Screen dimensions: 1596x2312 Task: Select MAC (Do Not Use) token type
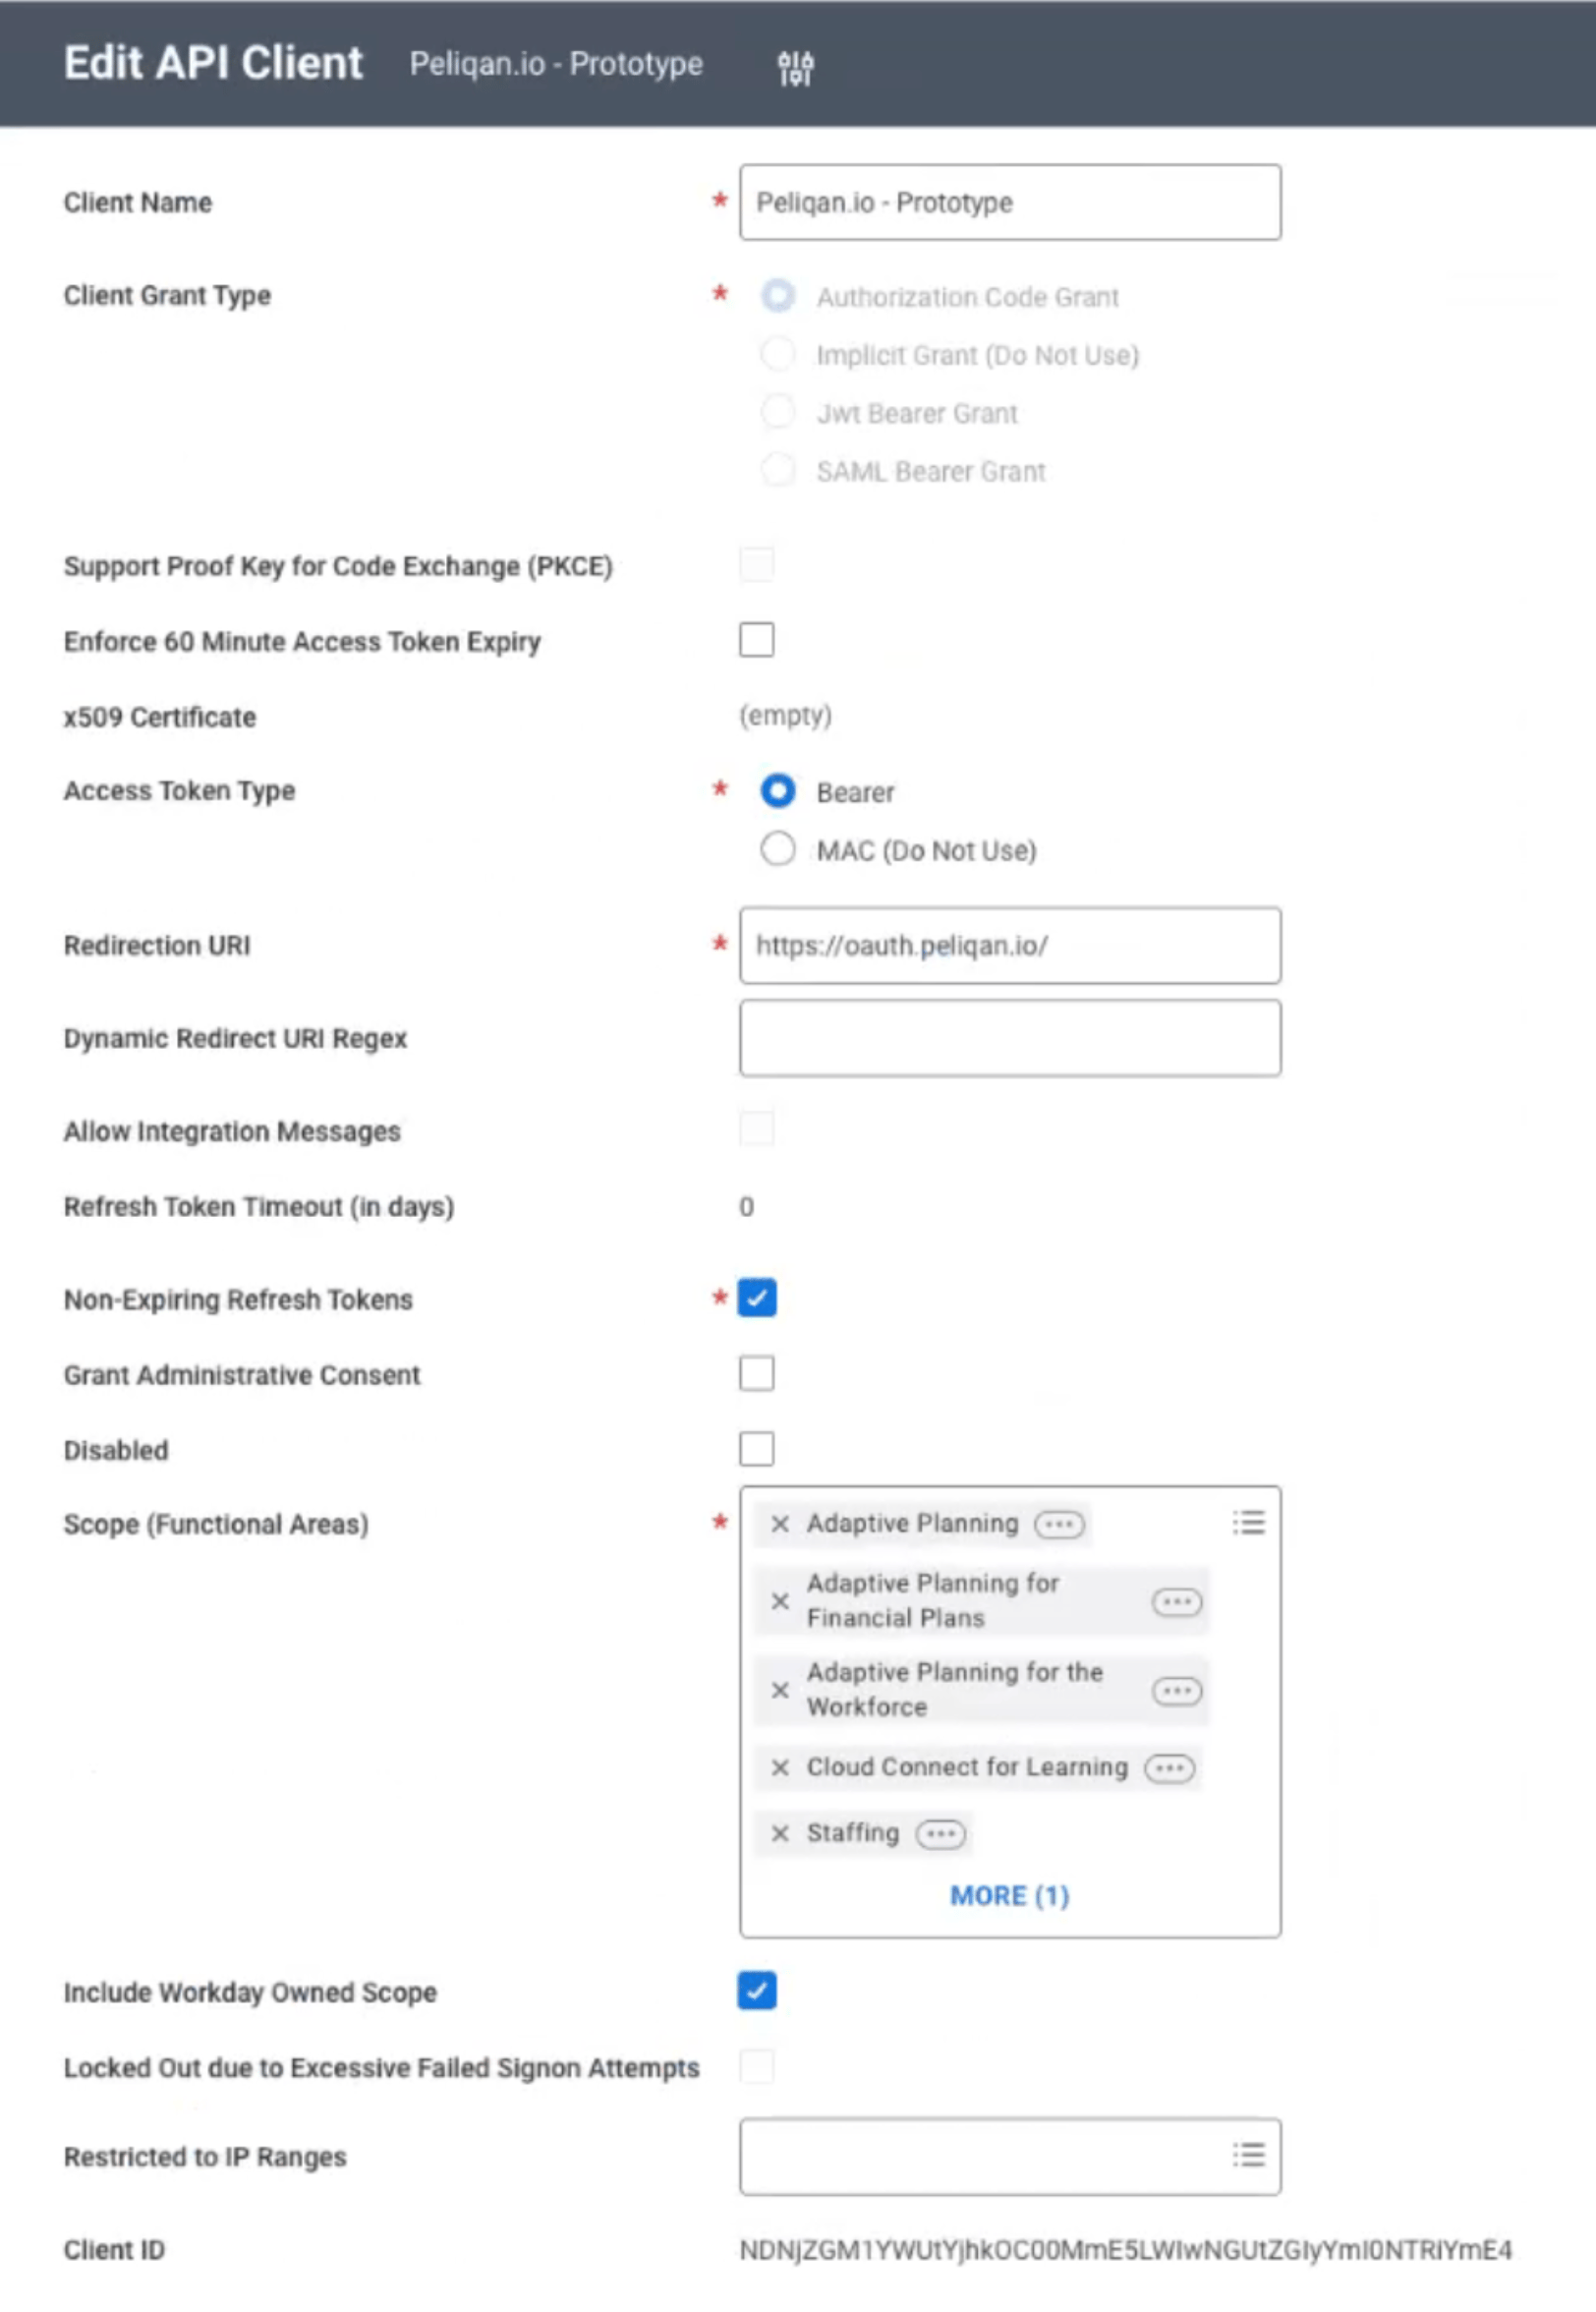[777, 849]
